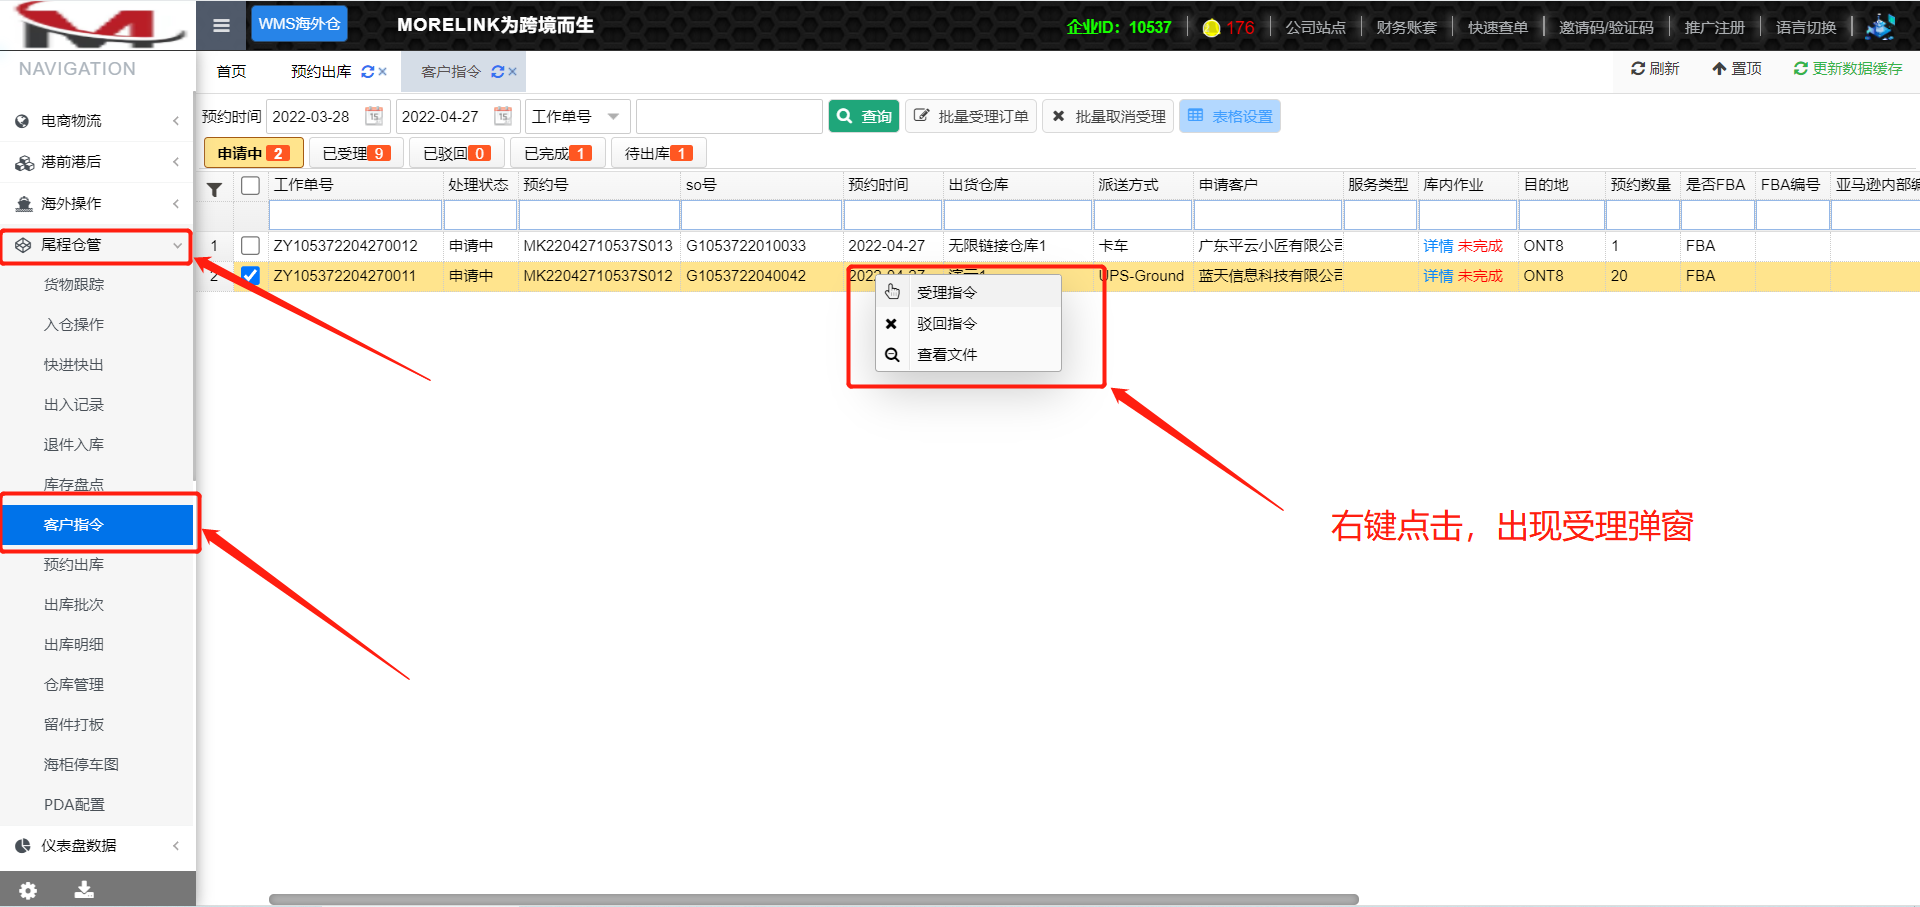This screenshot has height=907, width=1920.
Task: Click the green 查询 search button
Action: click(x=864, y=117)
